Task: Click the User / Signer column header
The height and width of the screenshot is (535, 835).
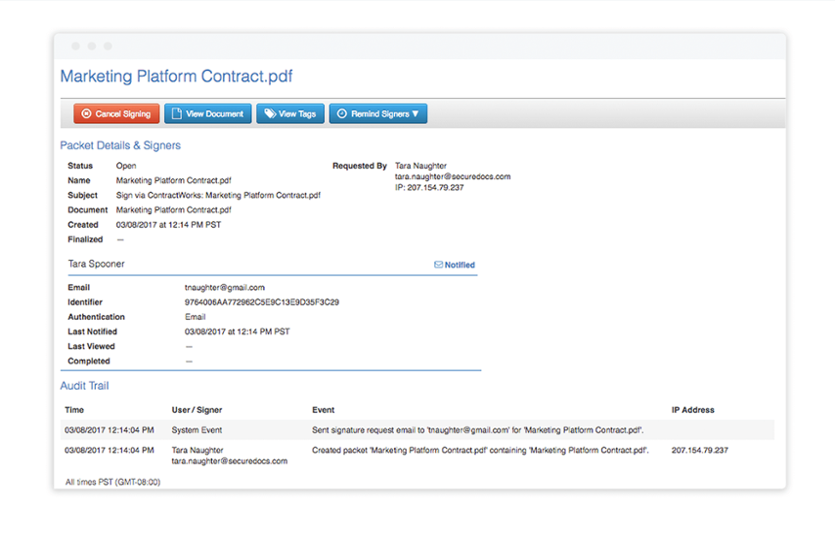Action: coord(197,410)
